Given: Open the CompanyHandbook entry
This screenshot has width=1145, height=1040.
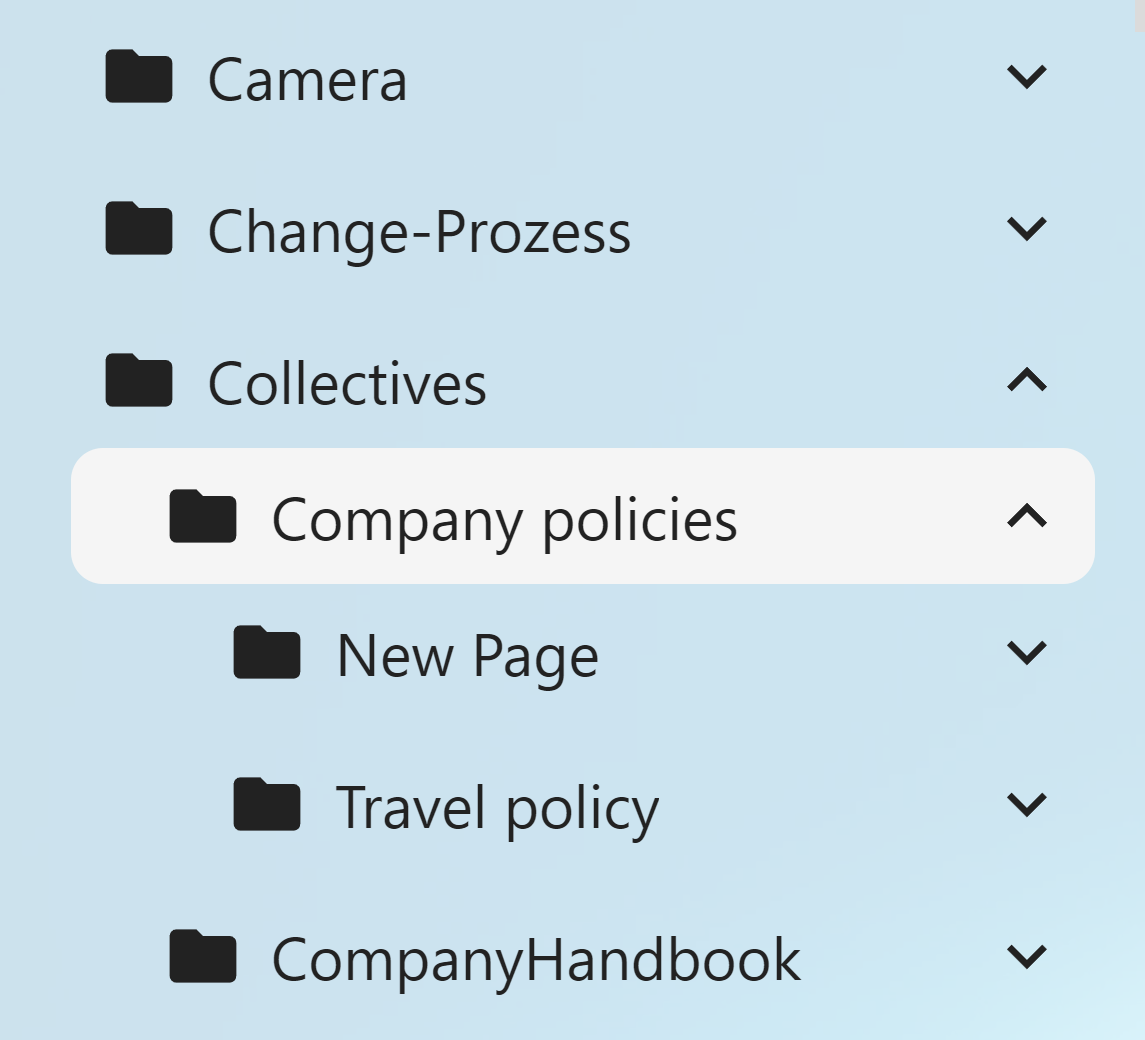Looking at the screenshot, I should (536, 960).
